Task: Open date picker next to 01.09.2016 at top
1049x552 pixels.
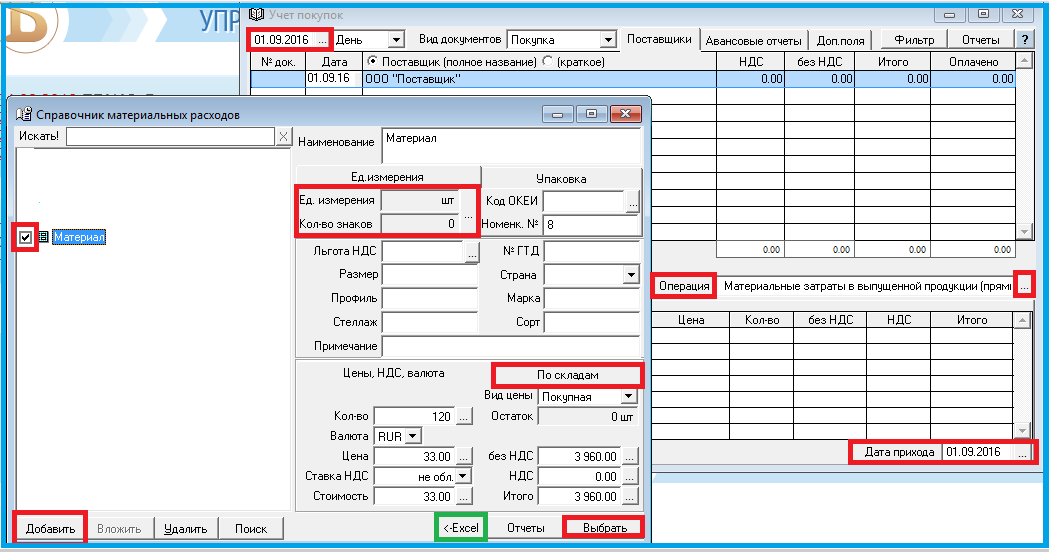Action: (x=322, y=40)
